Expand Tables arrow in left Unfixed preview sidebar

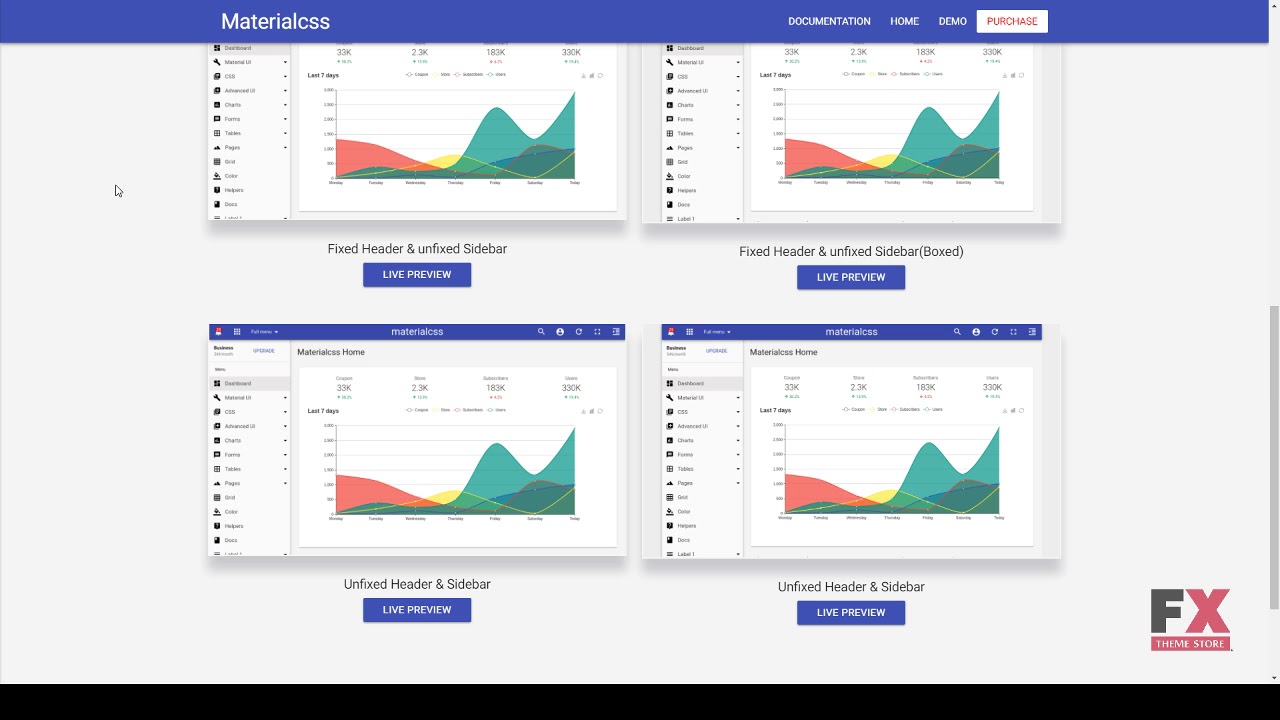point(285,469)
